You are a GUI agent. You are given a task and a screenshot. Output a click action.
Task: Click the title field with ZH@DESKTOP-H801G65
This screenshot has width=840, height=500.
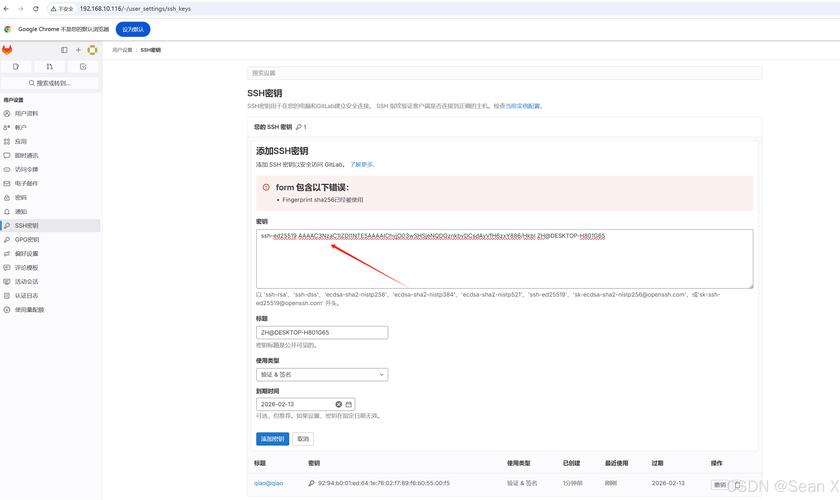click(x=322, y=333)
